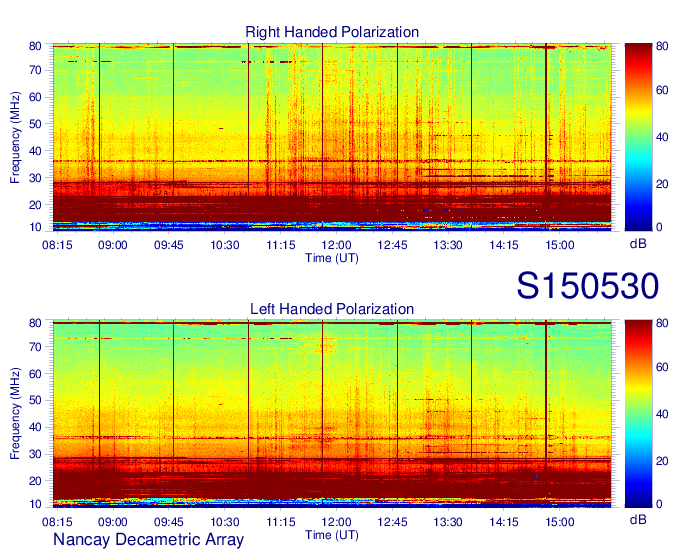Click the 70 MHz tick on the bottom frequency axis
Viewport: 680px width, 552px height.
point(35,346)
